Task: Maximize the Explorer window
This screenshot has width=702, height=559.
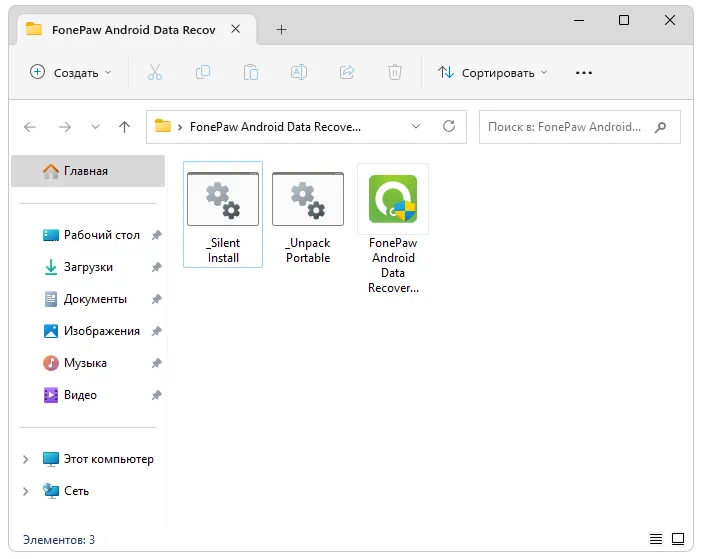Action: 624,20
